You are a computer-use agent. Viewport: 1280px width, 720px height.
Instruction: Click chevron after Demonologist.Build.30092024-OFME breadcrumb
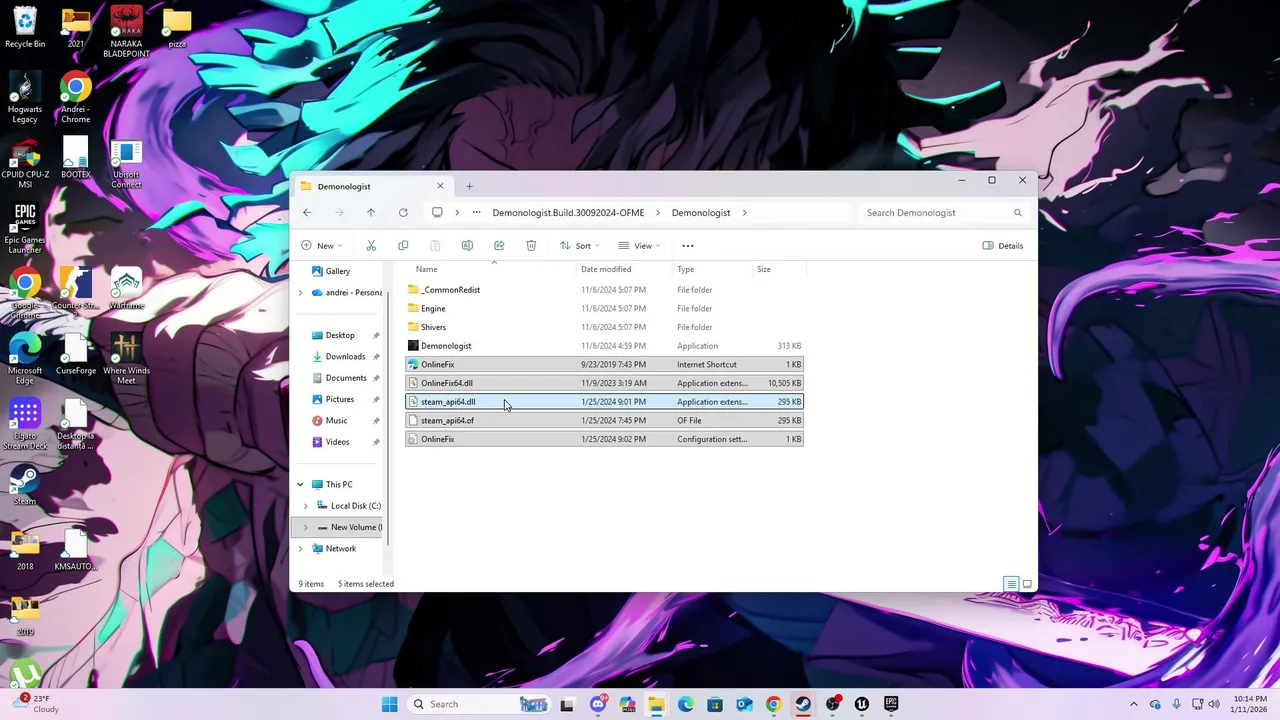pos(658,213)
